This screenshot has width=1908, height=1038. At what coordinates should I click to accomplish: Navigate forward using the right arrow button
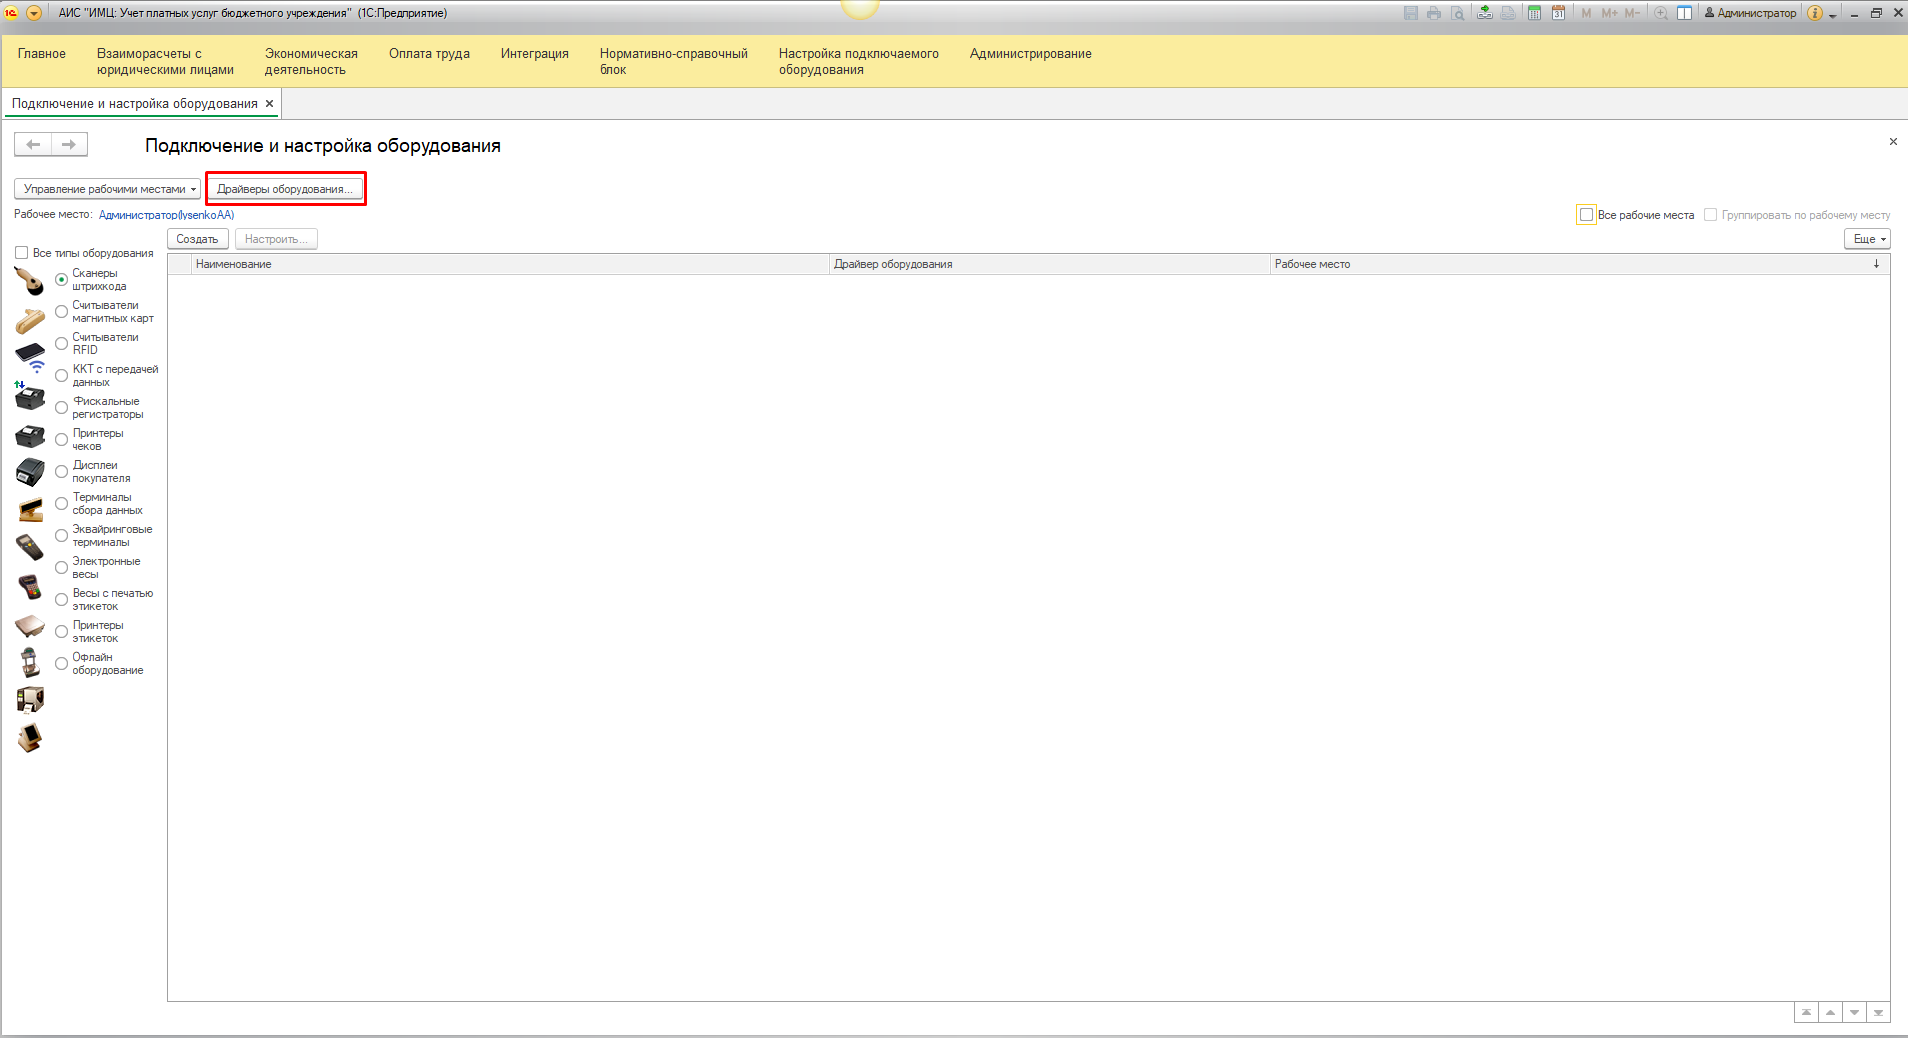pyautogui.click(x=69, y=145)
